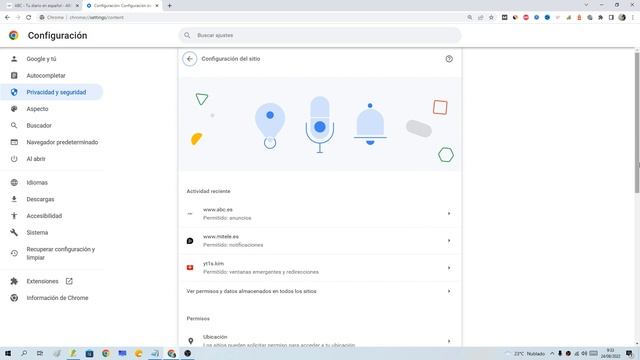Click the taskbar clock and date
Screen dimensions: 640x360
point(610,353)
